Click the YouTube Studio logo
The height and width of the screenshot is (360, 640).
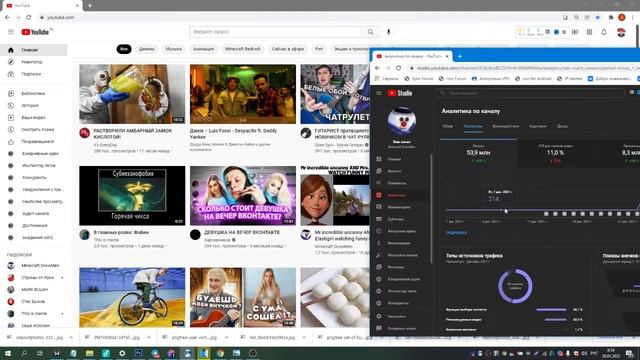pos(400,93)
